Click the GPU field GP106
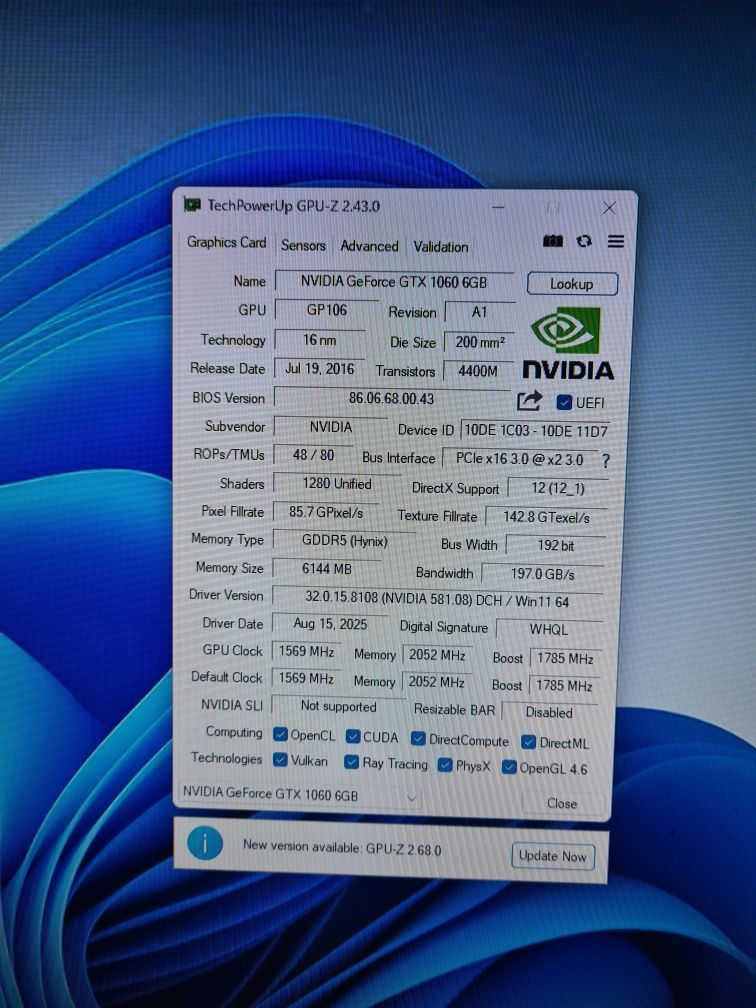This screenshot has width=756, height=1008. tap(327, 310)
